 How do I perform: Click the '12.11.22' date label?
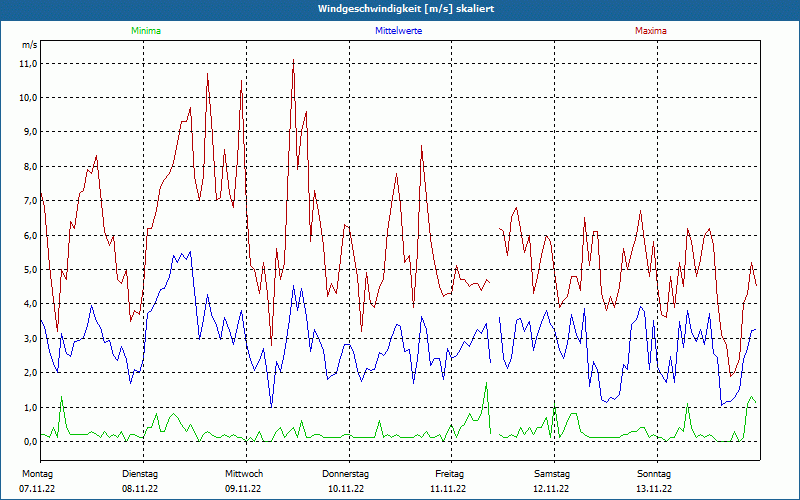551,489
